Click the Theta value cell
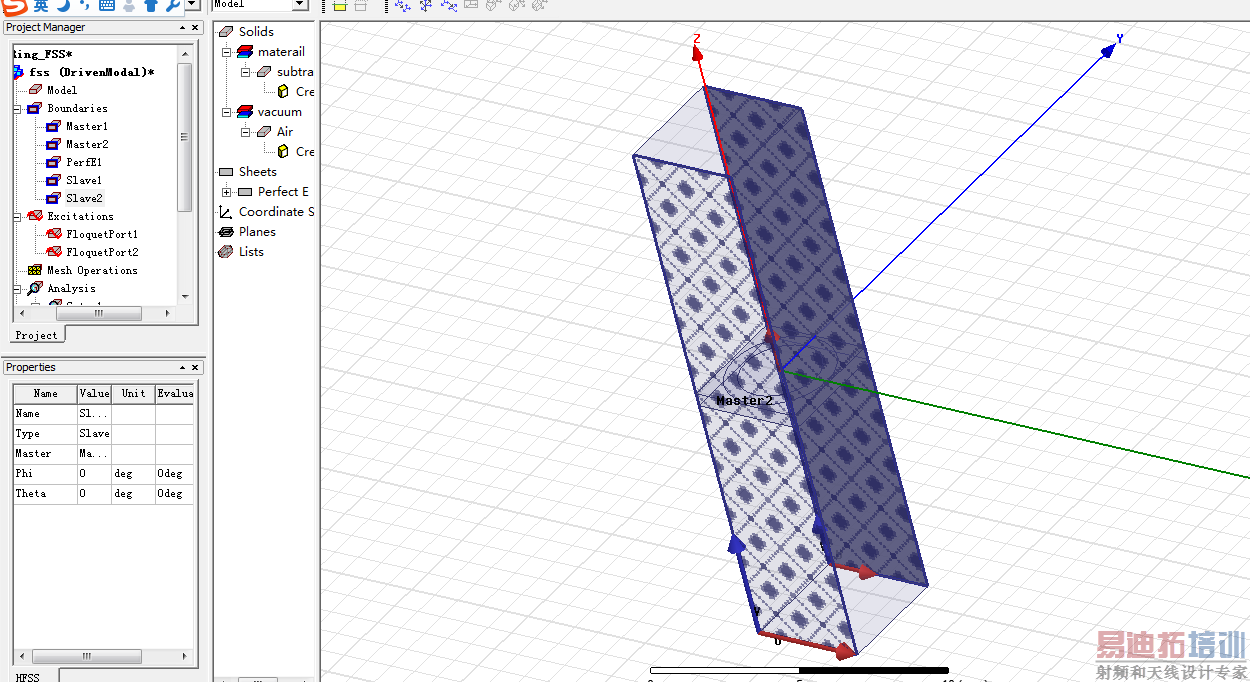This screenshot has width=1250, height=682. pyautogui.click(x=94, y=493)
